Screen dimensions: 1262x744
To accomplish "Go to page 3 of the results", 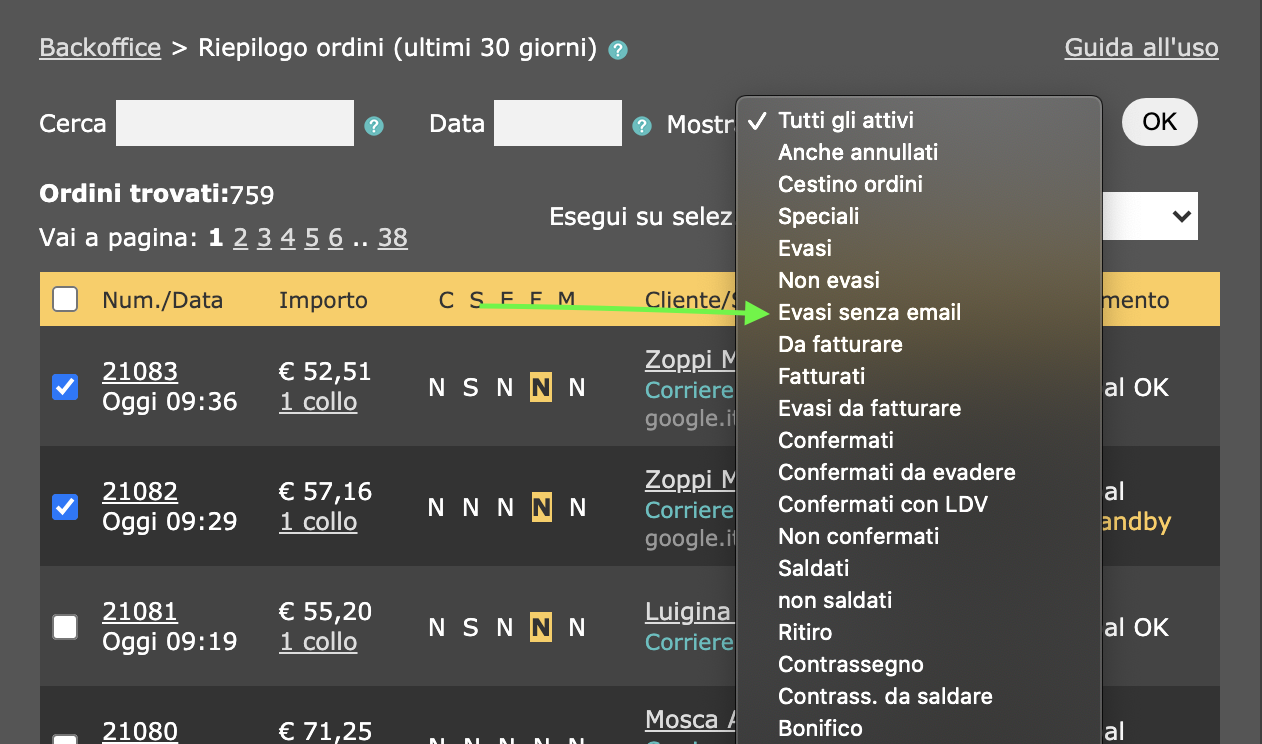I will coord(264,238).
